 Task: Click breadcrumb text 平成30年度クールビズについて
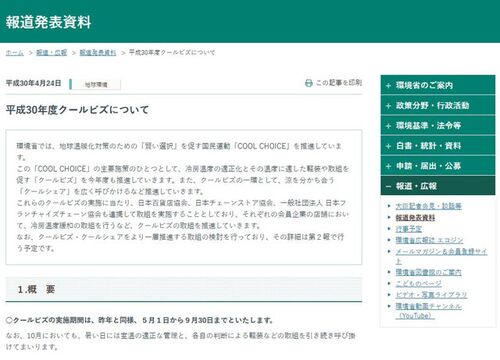click(x=172, y=53)
